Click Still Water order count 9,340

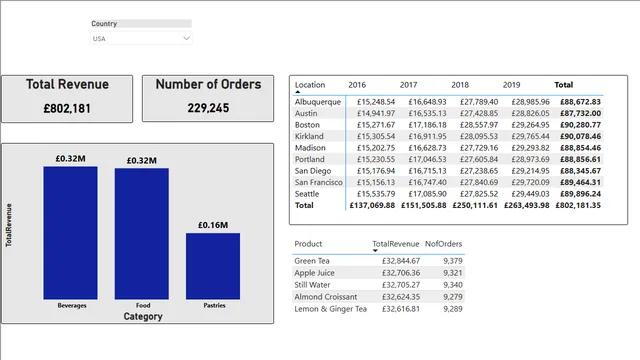click(x=453, y=285)
